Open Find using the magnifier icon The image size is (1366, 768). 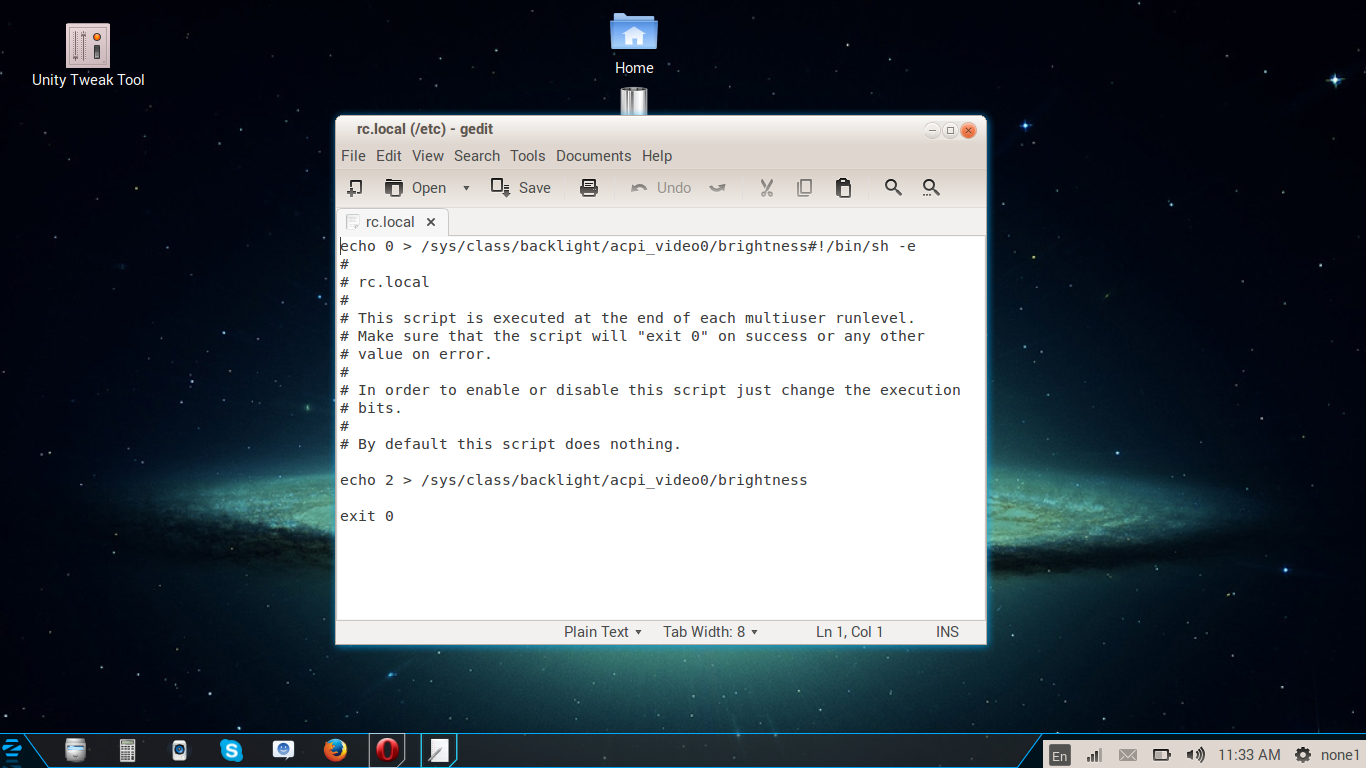coord(893,188)
